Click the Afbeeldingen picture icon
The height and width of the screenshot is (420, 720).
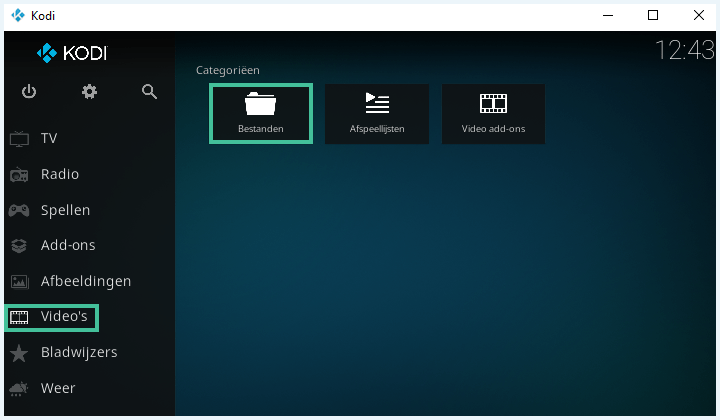[19, 281]
